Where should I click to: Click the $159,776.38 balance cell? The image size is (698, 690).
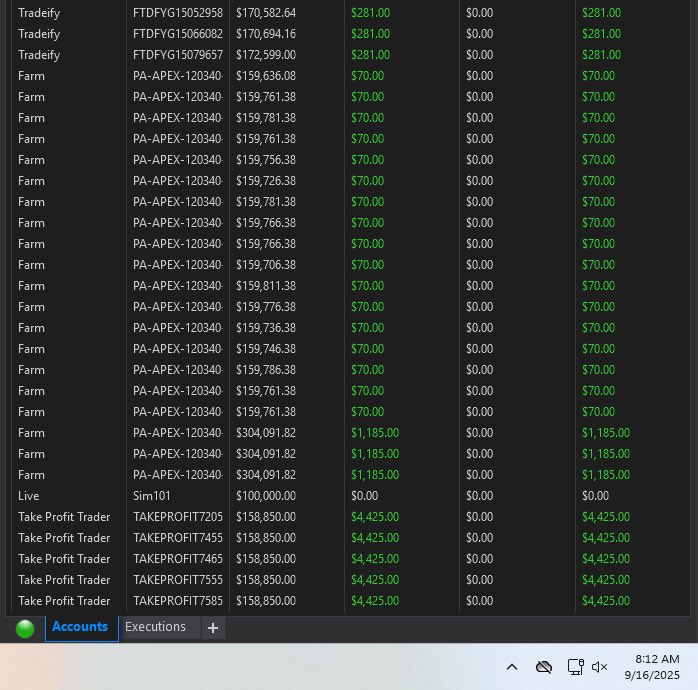pos(266,307)
